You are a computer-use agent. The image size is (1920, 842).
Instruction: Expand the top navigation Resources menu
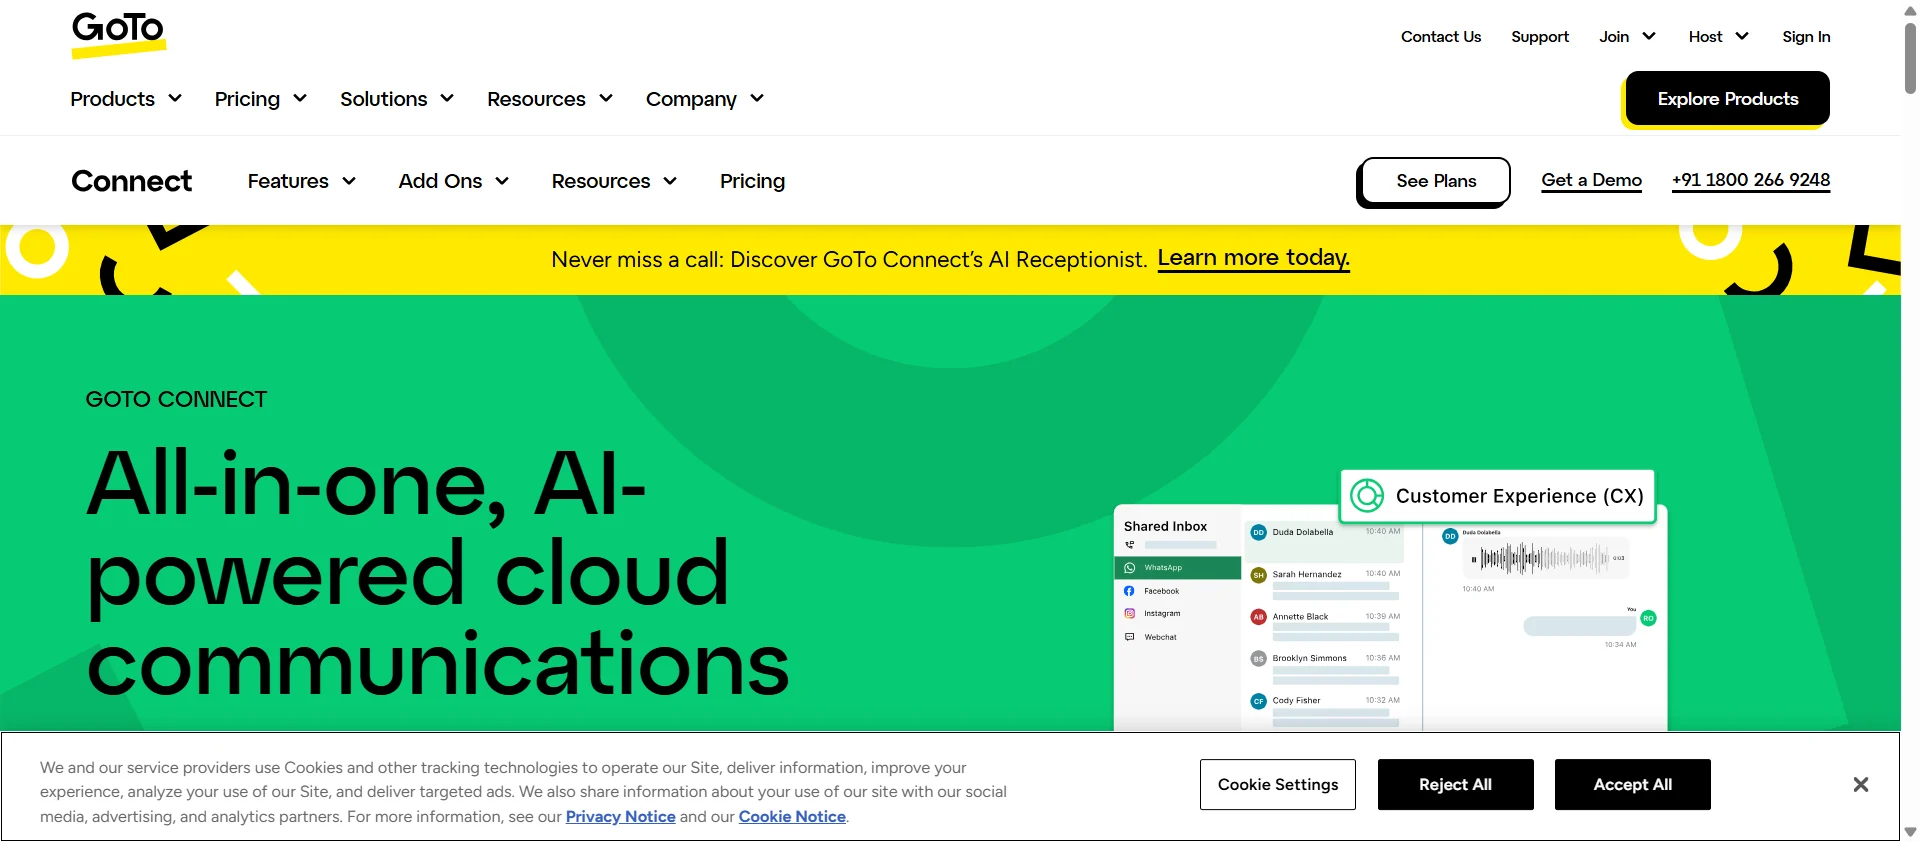pos(550,99)
